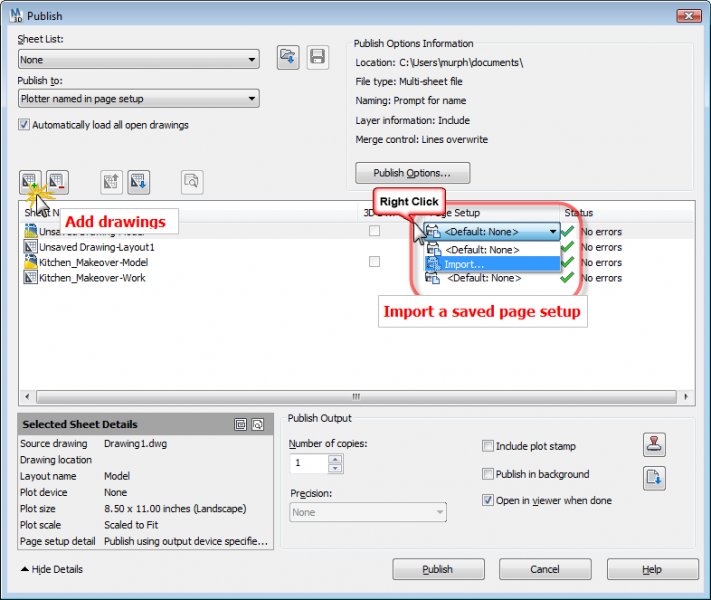
Task: Click the Status column header
Action: pyautogui.click(x=579, y=213)
